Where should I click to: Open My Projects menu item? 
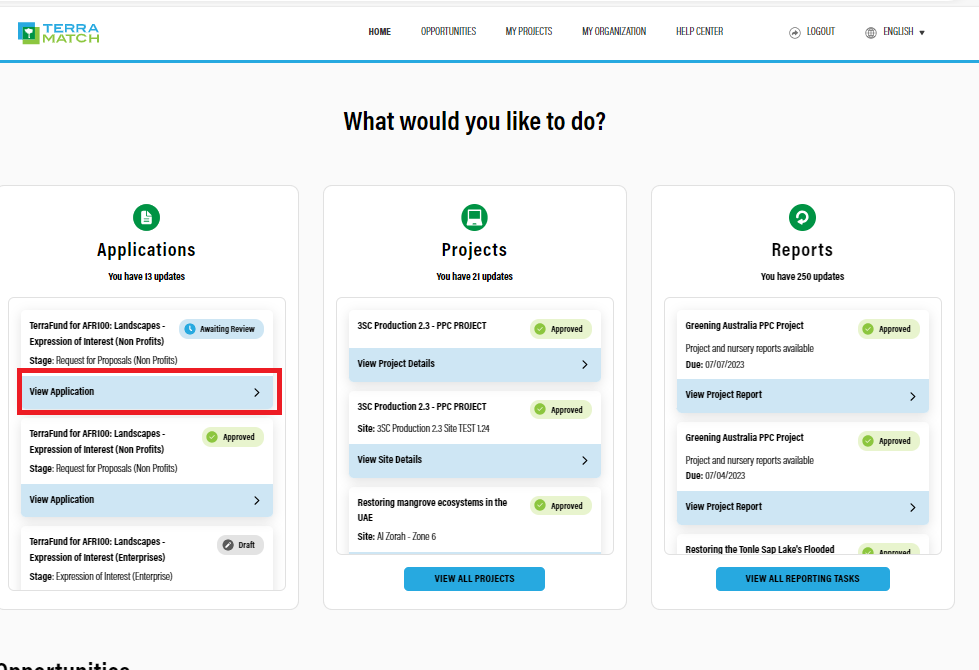528,32
